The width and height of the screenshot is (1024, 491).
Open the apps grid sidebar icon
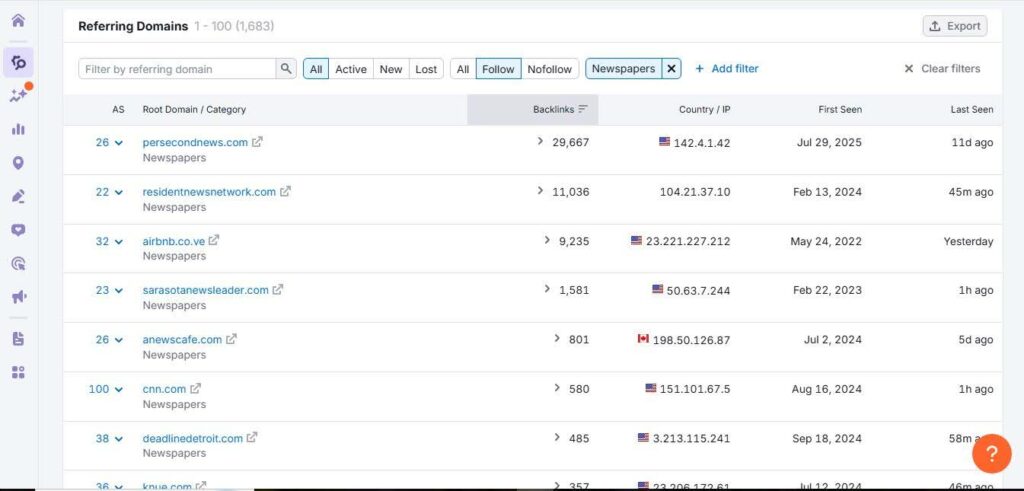pyautogui.click(x=18, y=372)
